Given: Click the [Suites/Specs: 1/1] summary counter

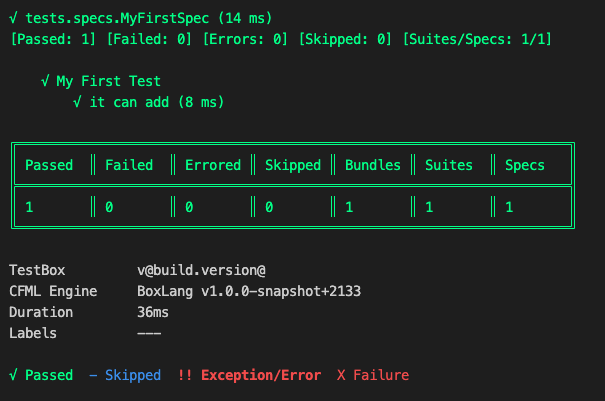Looking at the screenshot, I should tap(478, 38).
